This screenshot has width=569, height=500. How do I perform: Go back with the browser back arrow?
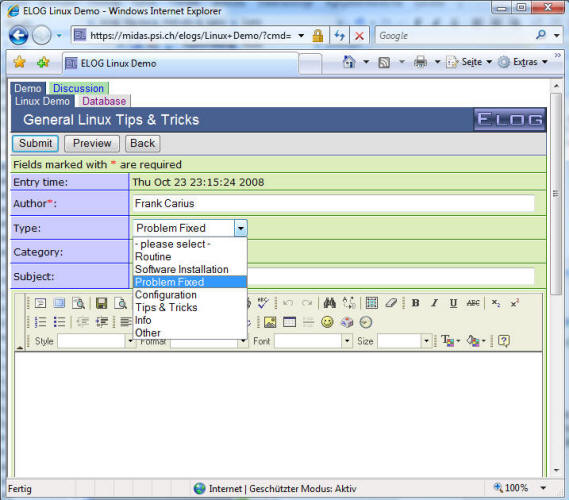19,36
